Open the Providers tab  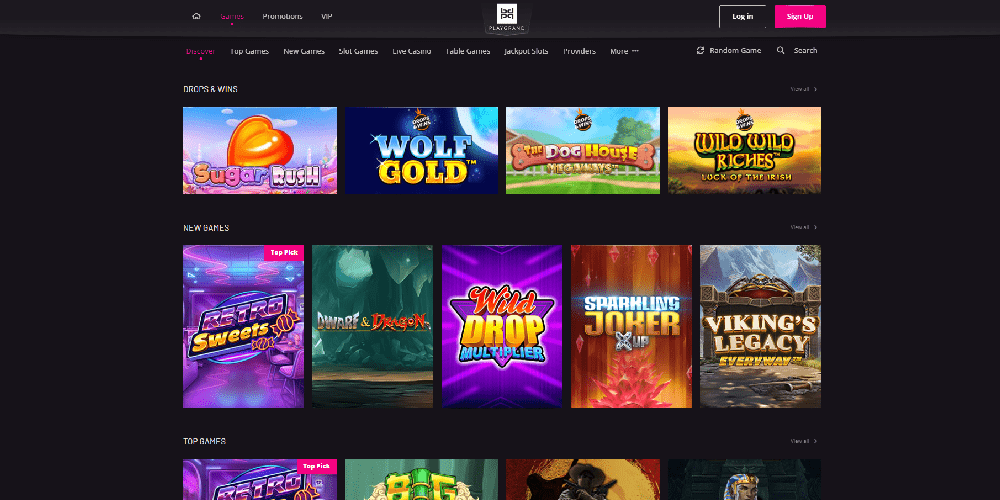[579, 51]
